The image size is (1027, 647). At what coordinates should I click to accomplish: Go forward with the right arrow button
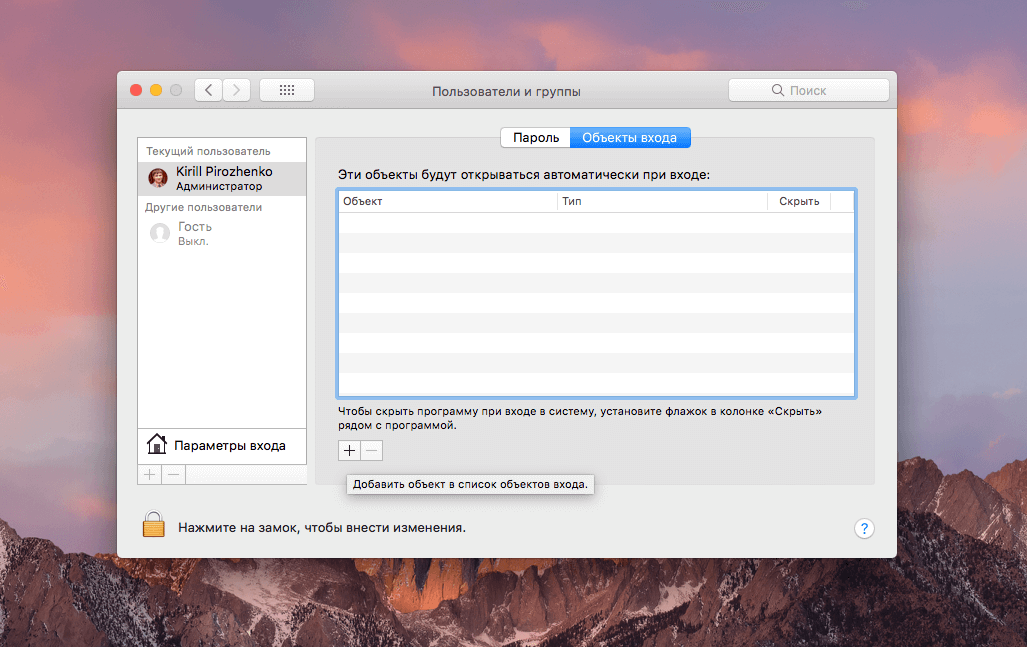point(237,90)
